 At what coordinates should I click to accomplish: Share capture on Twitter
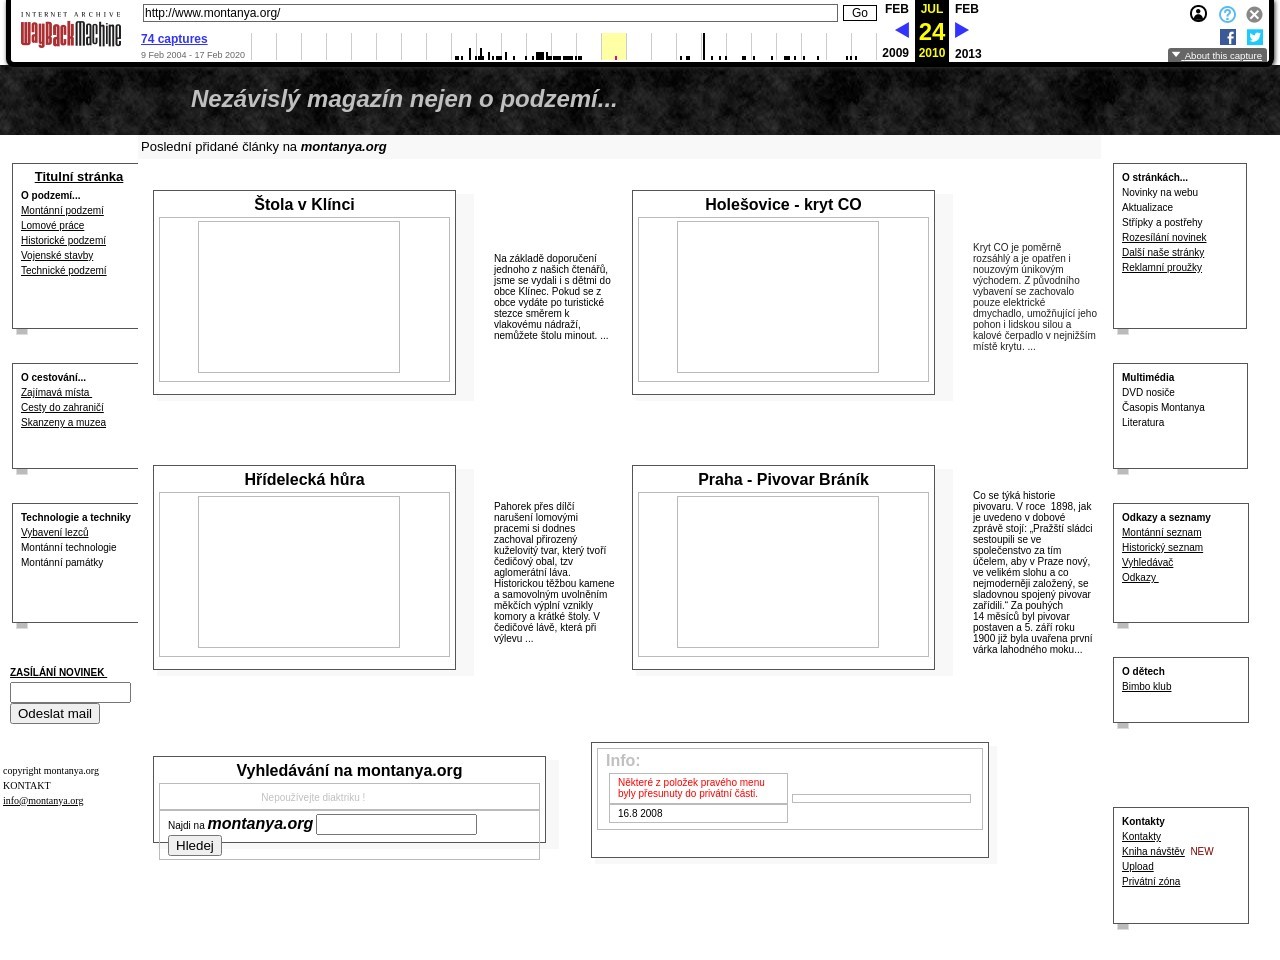(1255, 37)
